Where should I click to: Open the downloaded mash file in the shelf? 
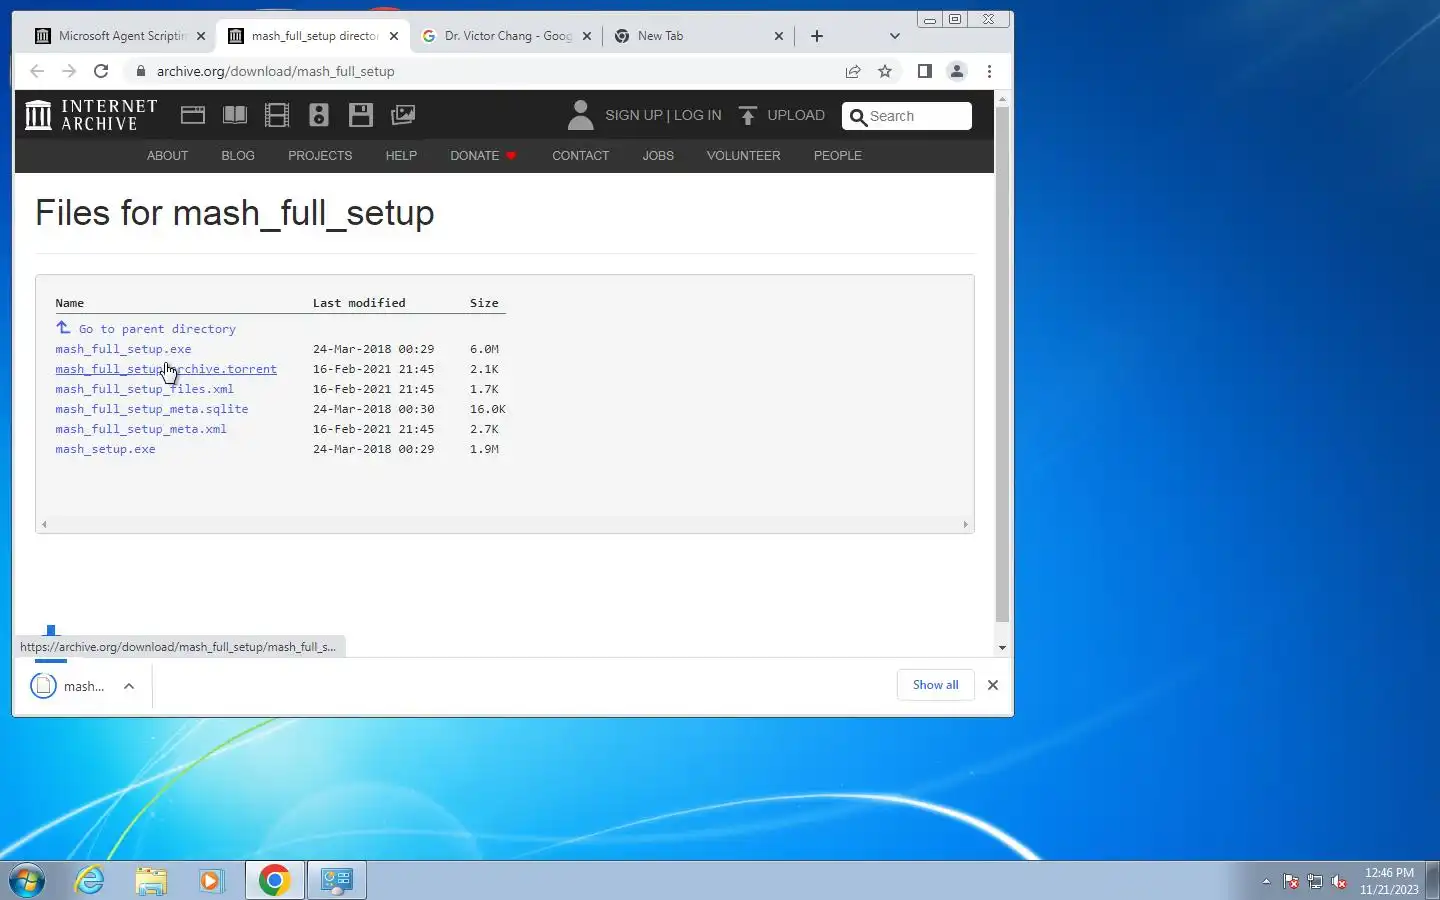tap(68, 686)
